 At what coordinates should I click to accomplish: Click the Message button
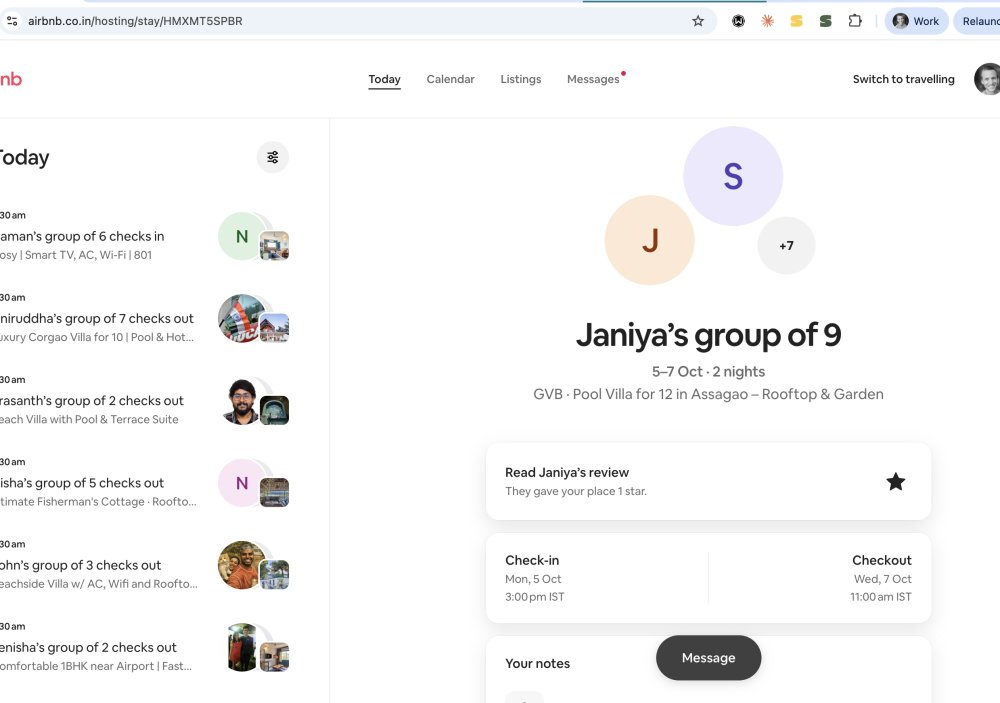click(709, 658)
